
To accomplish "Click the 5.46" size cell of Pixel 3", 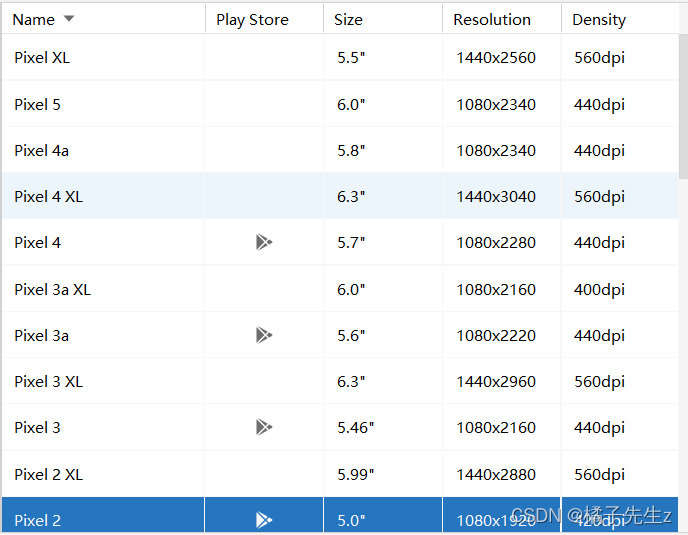I will point(383,427).
